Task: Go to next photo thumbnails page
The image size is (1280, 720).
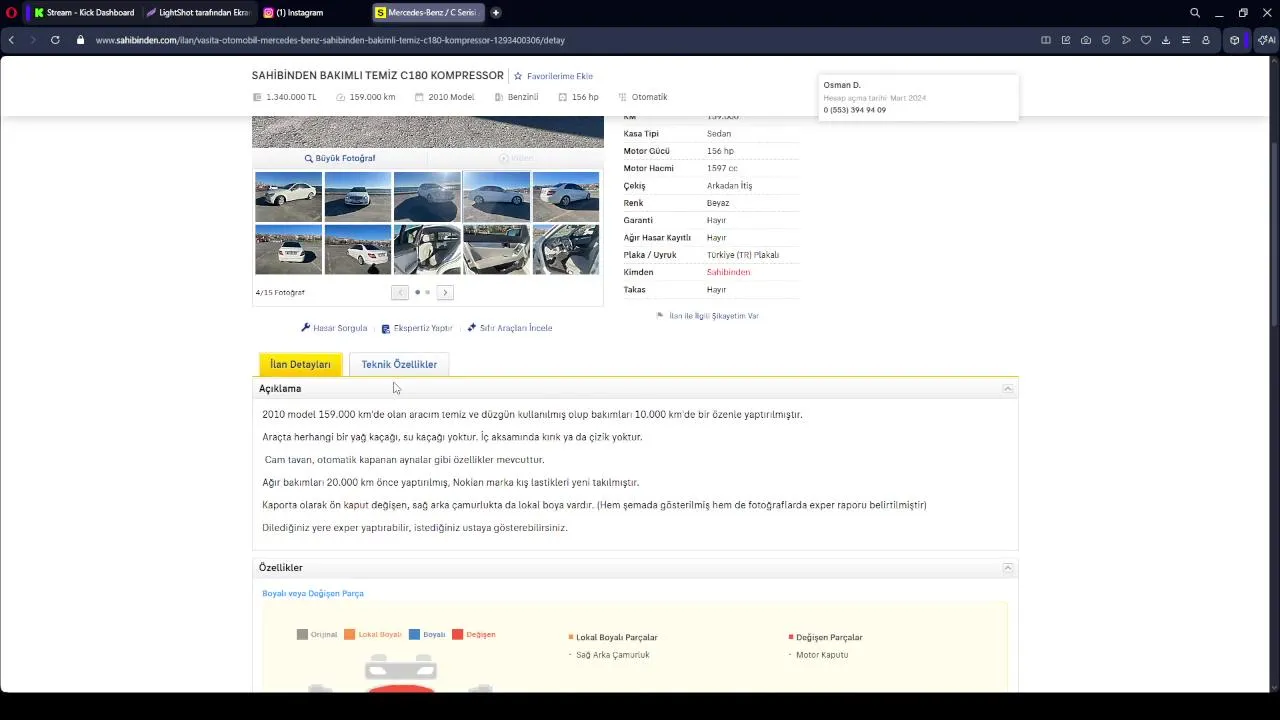Action: point(445,292)
